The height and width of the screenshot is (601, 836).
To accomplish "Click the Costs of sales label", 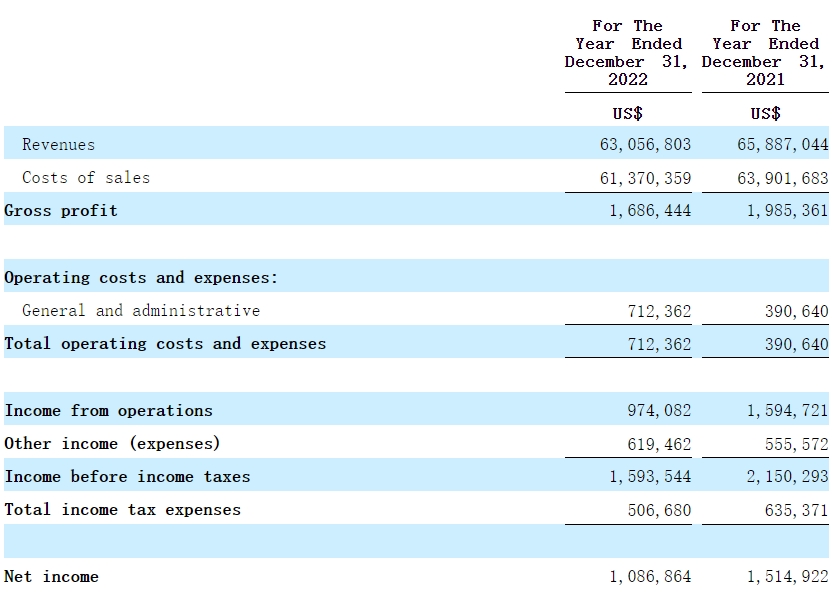I will pyautogui.click(x=86, y=178).
